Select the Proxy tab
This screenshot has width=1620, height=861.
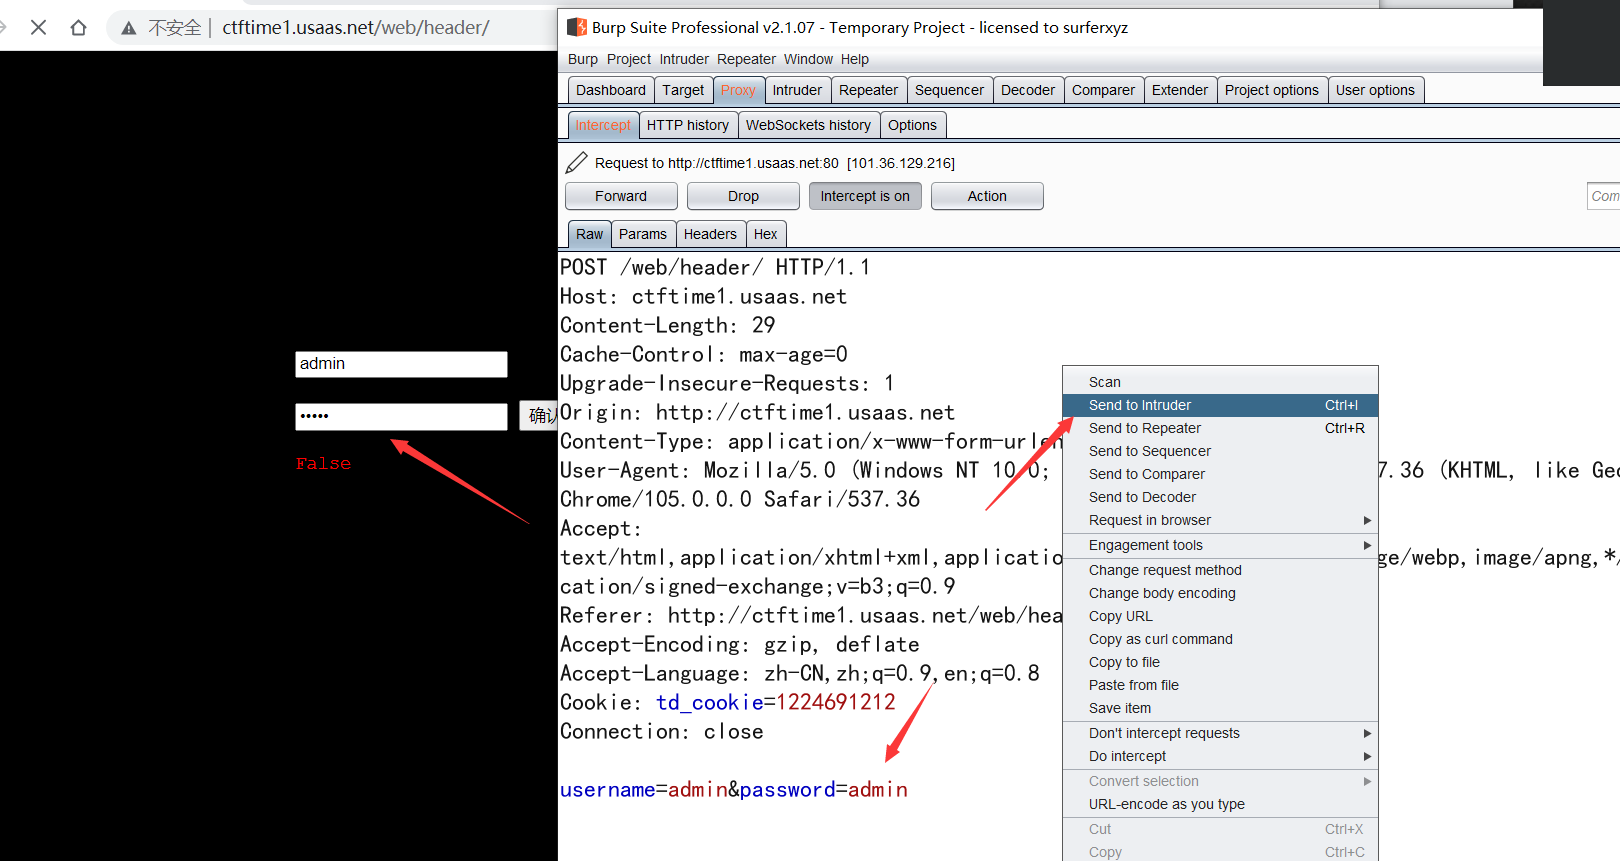[x=738, y=90]
